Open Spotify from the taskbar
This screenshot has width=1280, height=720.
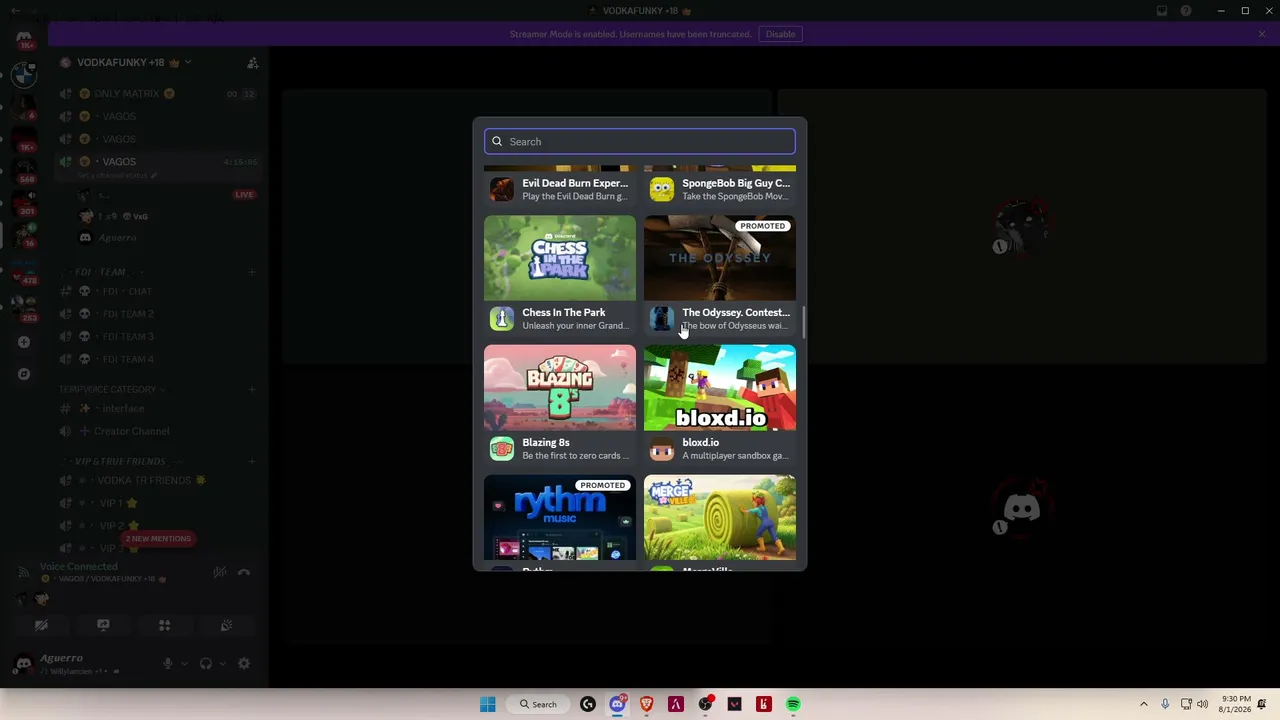[x=793, y=704]
